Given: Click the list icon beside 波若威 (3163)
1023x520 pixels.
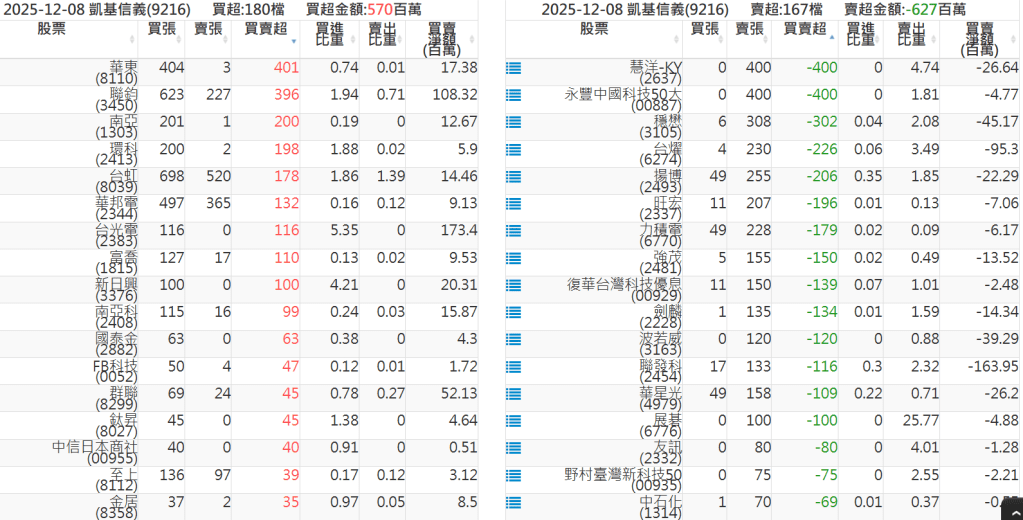Looking at the screenshot, I should click(x=514, y=341).
